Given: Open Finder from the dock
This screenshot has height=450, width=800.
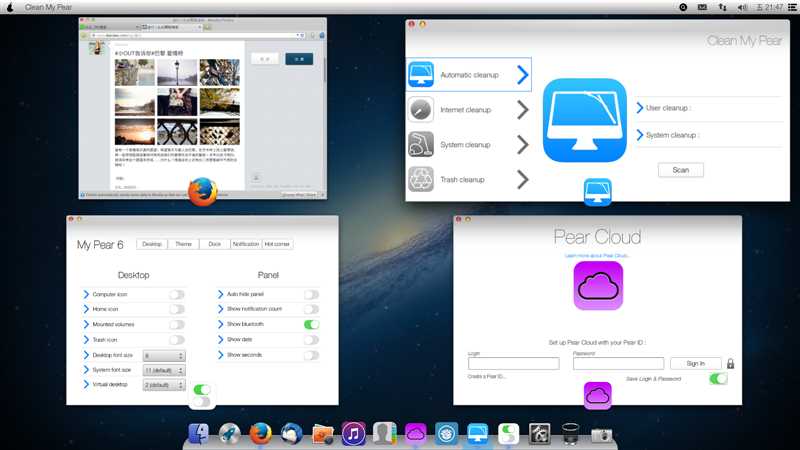Looking at the screenshot, I should point(198,434).
